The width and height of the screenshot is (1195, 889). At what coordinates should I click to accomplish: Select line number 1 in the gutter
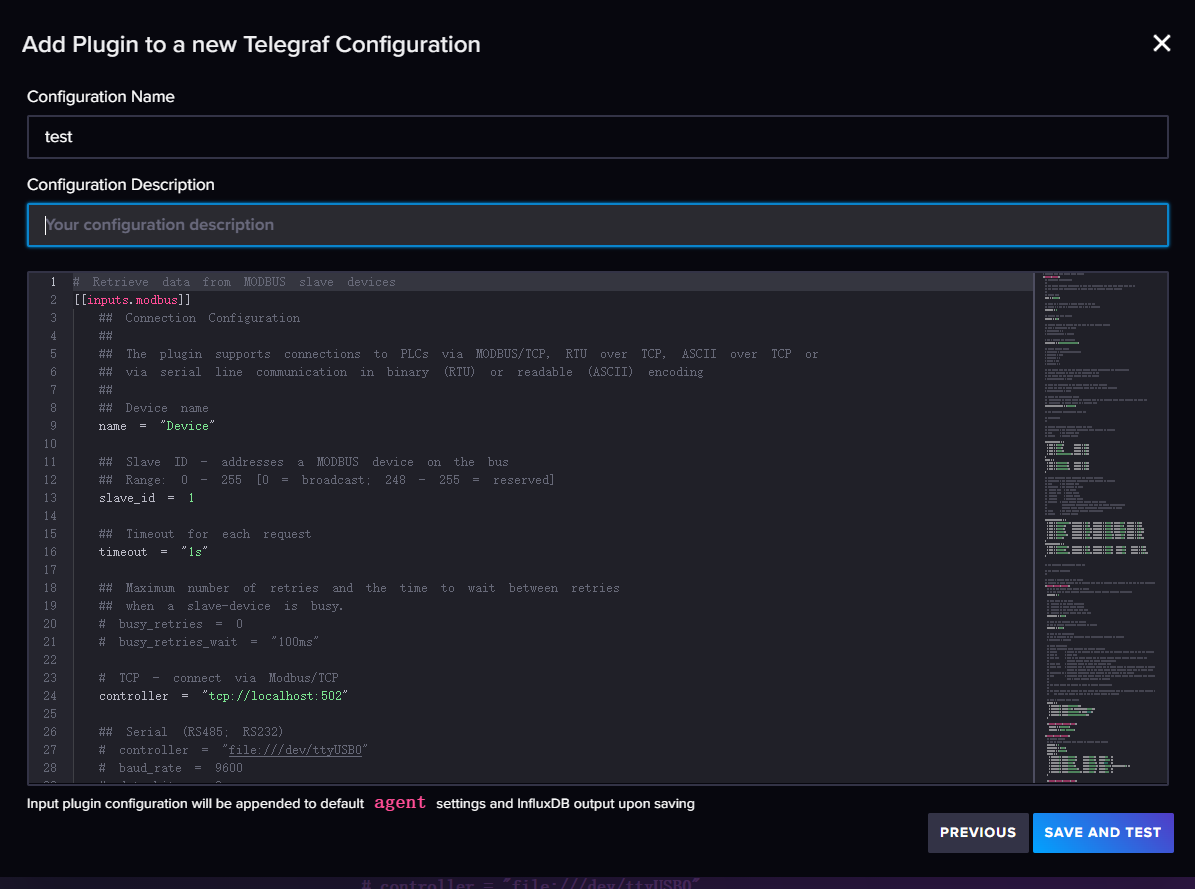[x=52, y=282]
